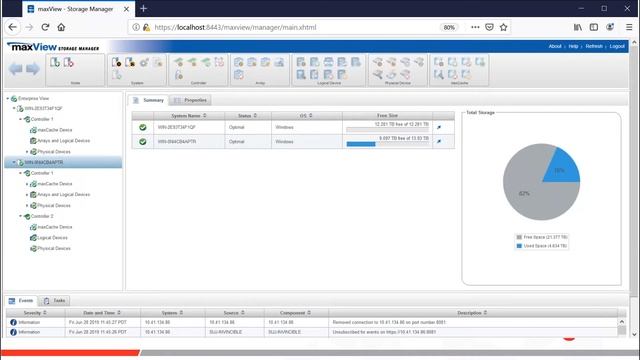Open the Tasks tab
This screenshot has height=360, width=640.
coord(55,301)
